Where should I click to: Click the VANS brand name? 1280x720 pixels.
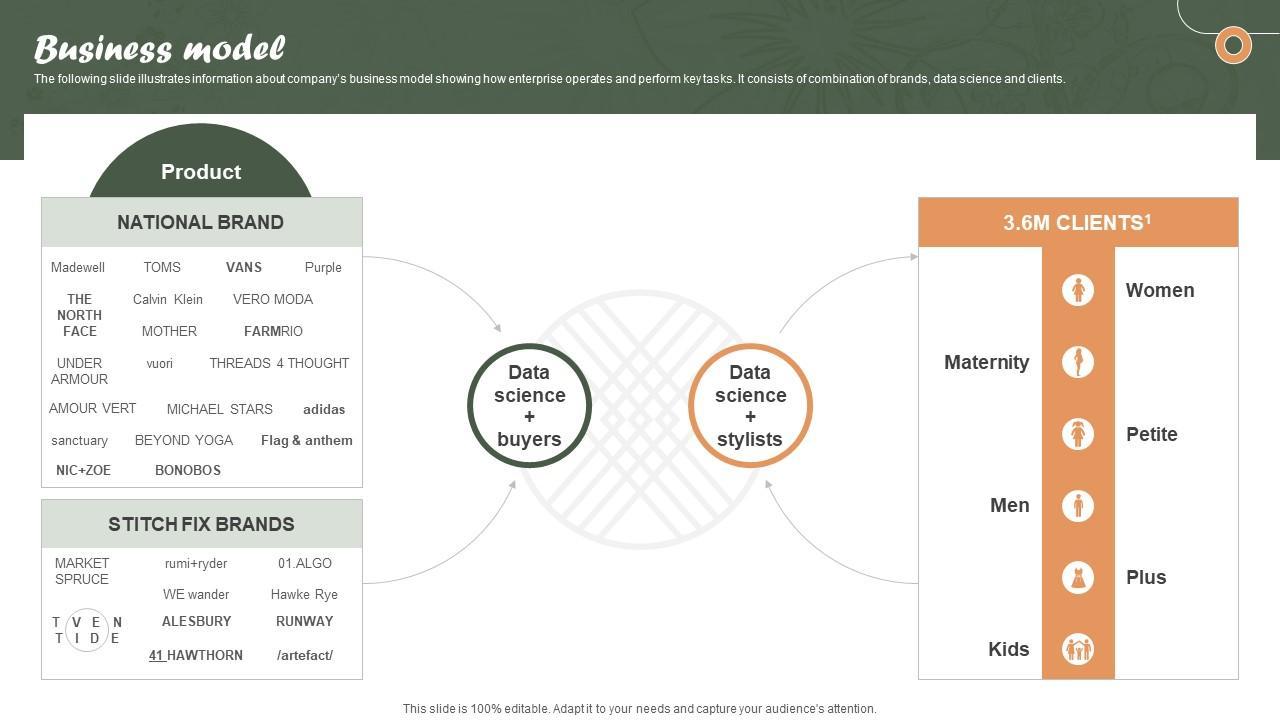click(244, 267)
